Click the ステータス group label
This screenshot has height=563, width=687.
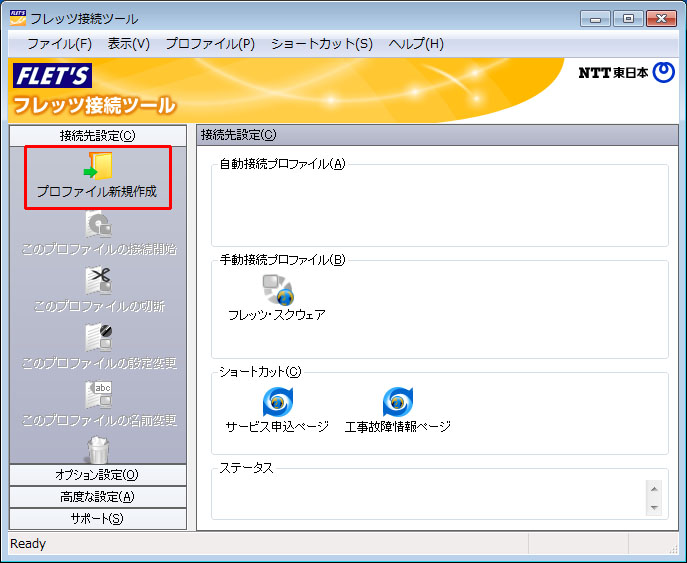(x=247, y=468)
